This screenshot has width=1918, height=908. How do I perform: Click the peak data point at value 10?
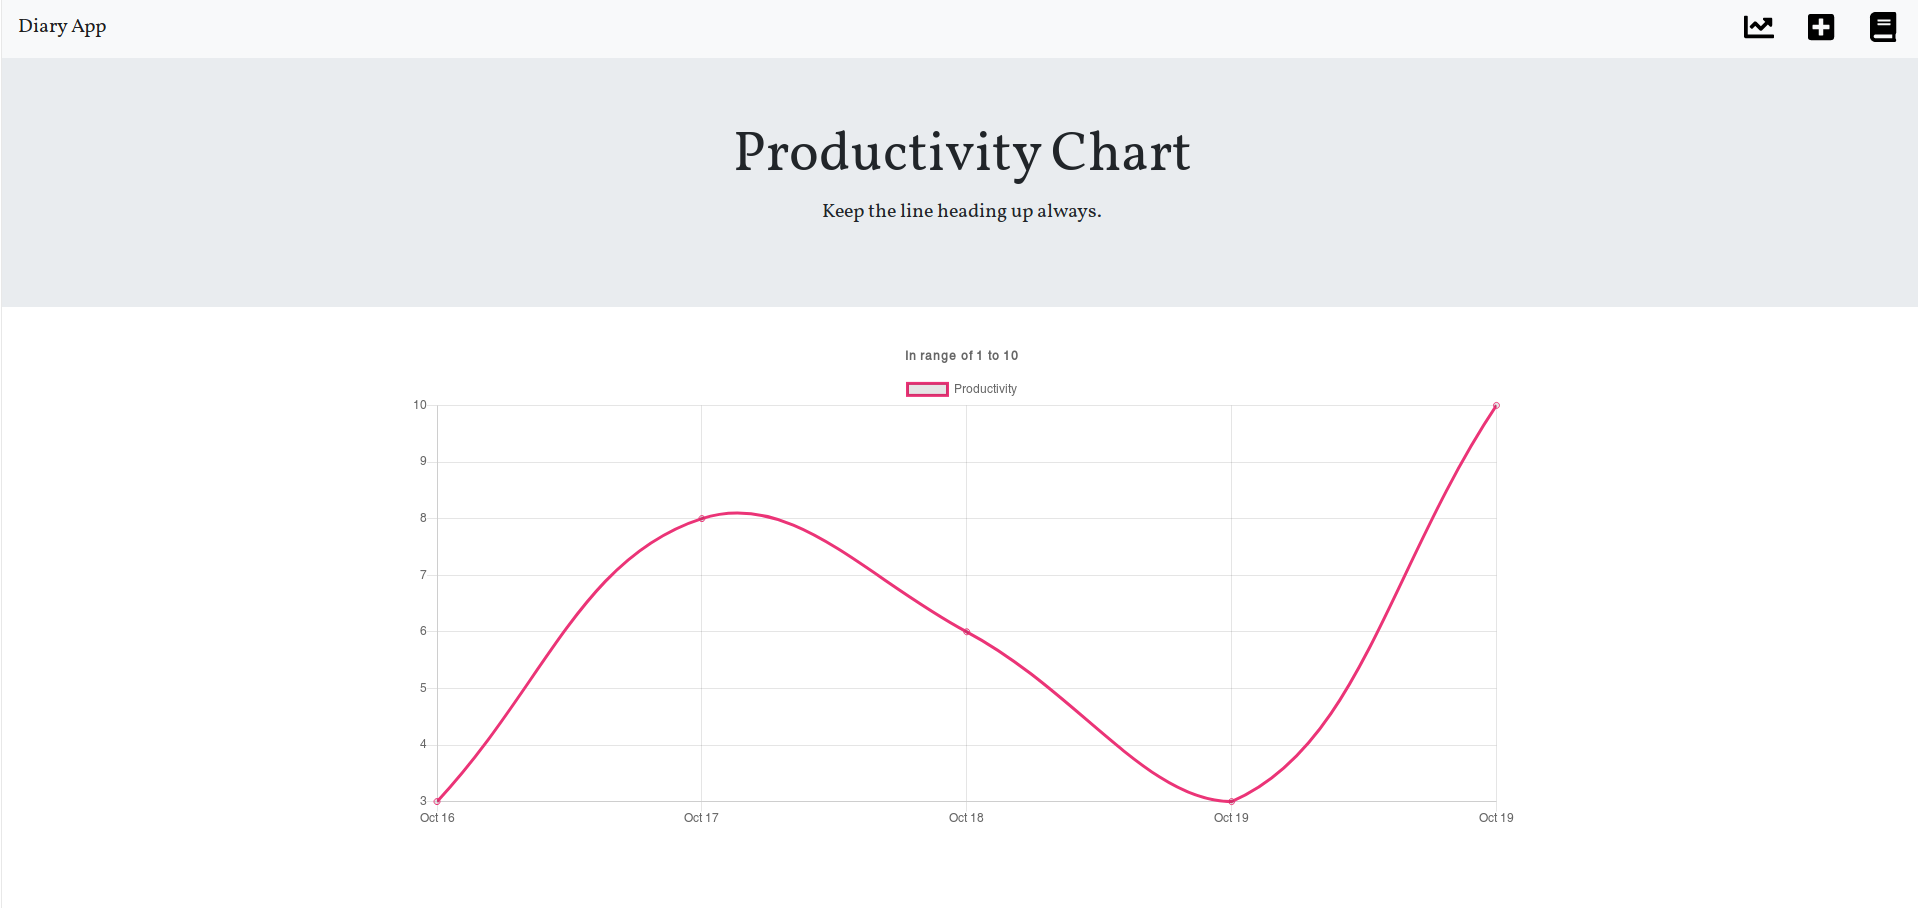(1496, 405)
